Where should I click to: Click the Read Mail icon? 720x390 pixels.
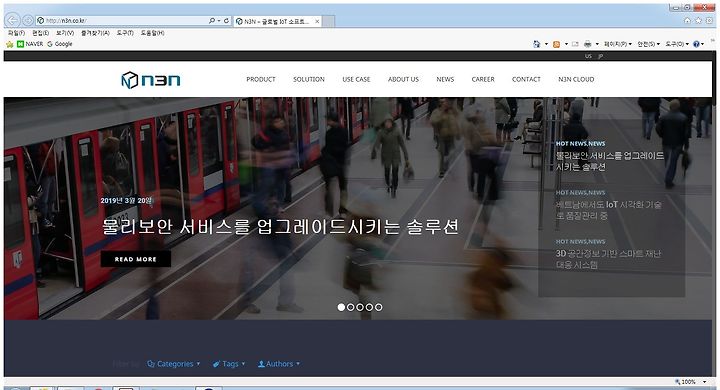tap(575, 44)
